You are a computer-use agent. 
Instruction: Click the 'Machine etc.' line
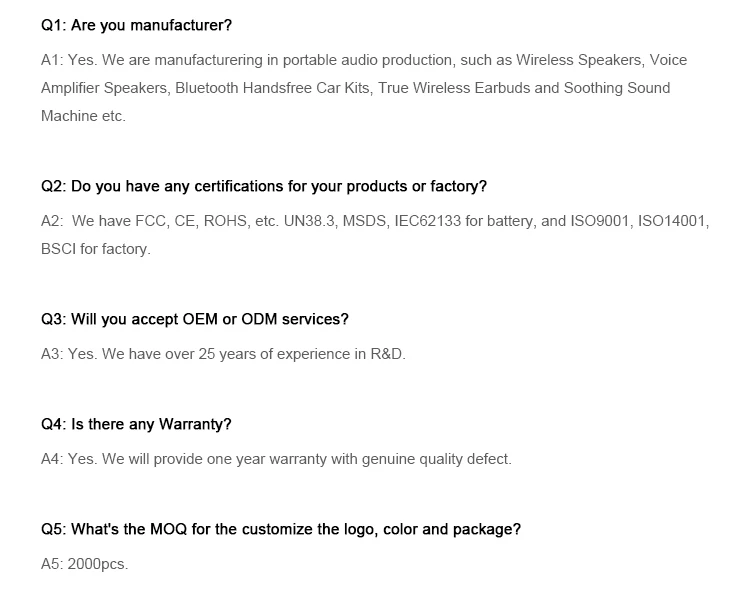coord(83,116)
